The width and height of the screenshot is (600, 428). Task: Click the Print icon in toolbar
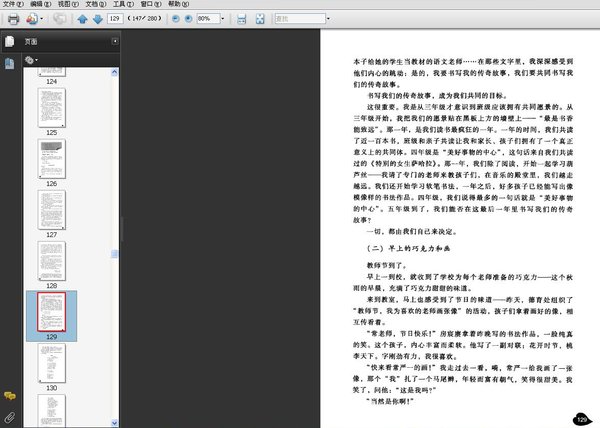pyautogui.click(x=13, y=19)
